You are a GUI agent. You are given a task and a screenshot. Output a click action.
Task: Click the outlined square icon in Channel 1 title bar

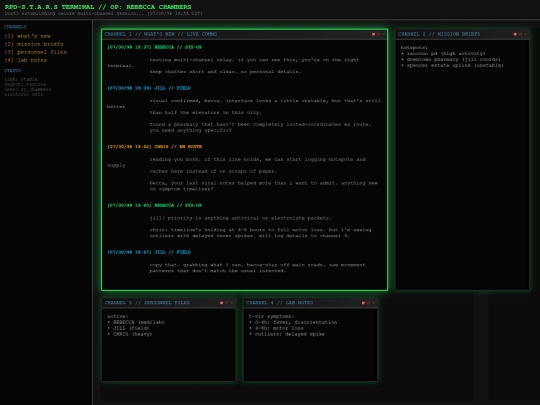click(378, 34)
